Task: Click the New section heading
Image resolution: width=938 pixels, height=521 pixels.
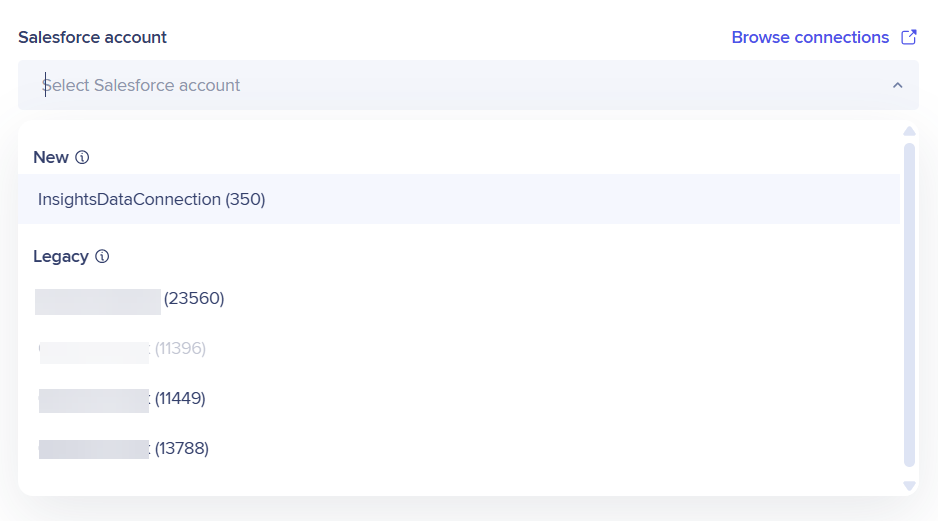Action: (x=51, y=157)
